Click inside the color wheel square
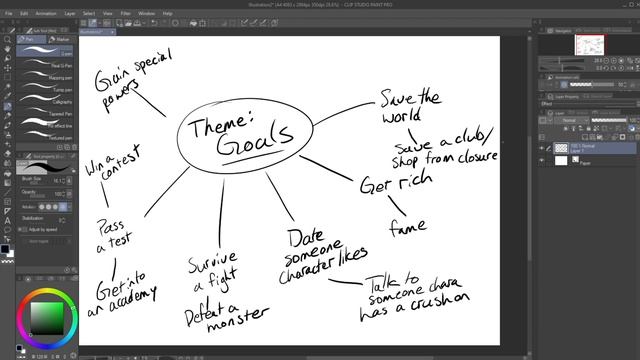The height and width of the screenshot is (360, 640). [x=47, y=318]
